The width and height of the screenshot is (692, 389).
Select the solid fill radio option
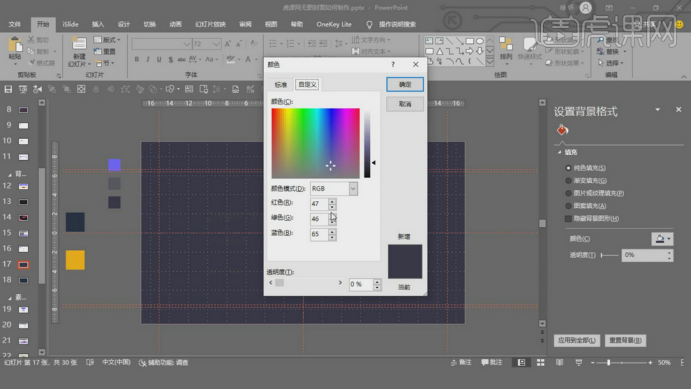568,168
